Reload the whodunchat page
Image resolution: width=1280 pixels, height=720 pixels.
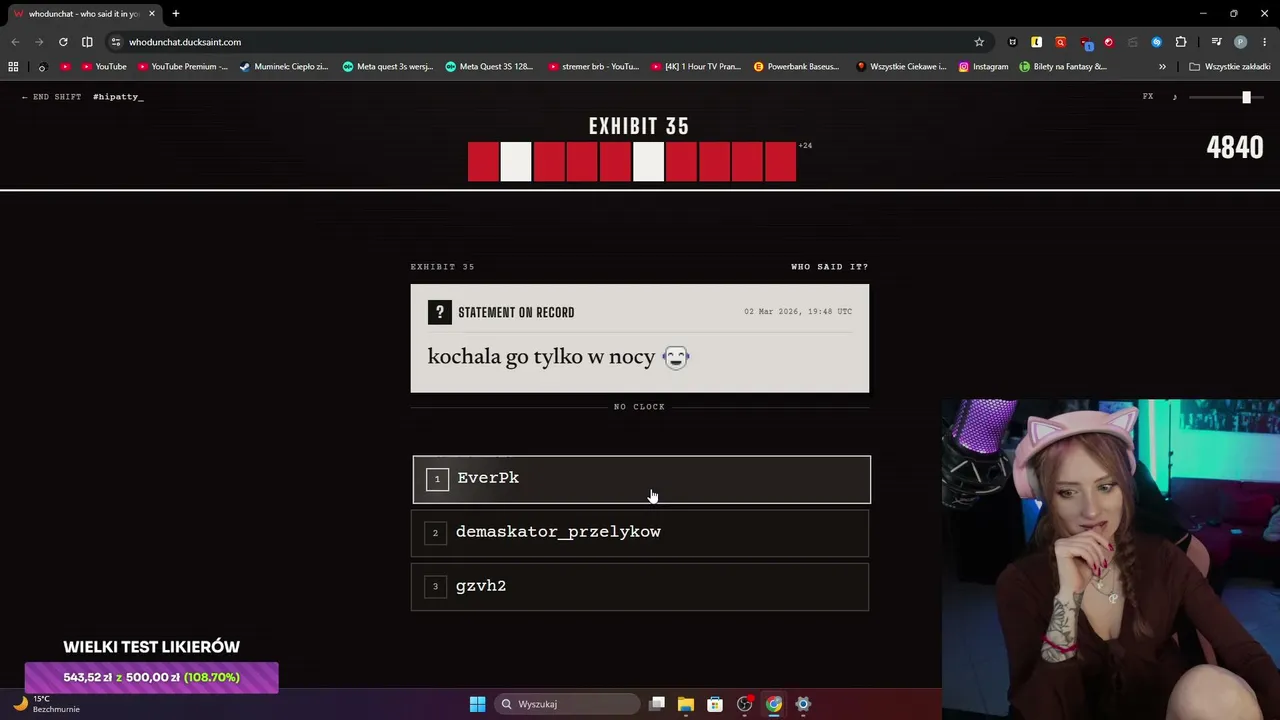pos(63,42)
